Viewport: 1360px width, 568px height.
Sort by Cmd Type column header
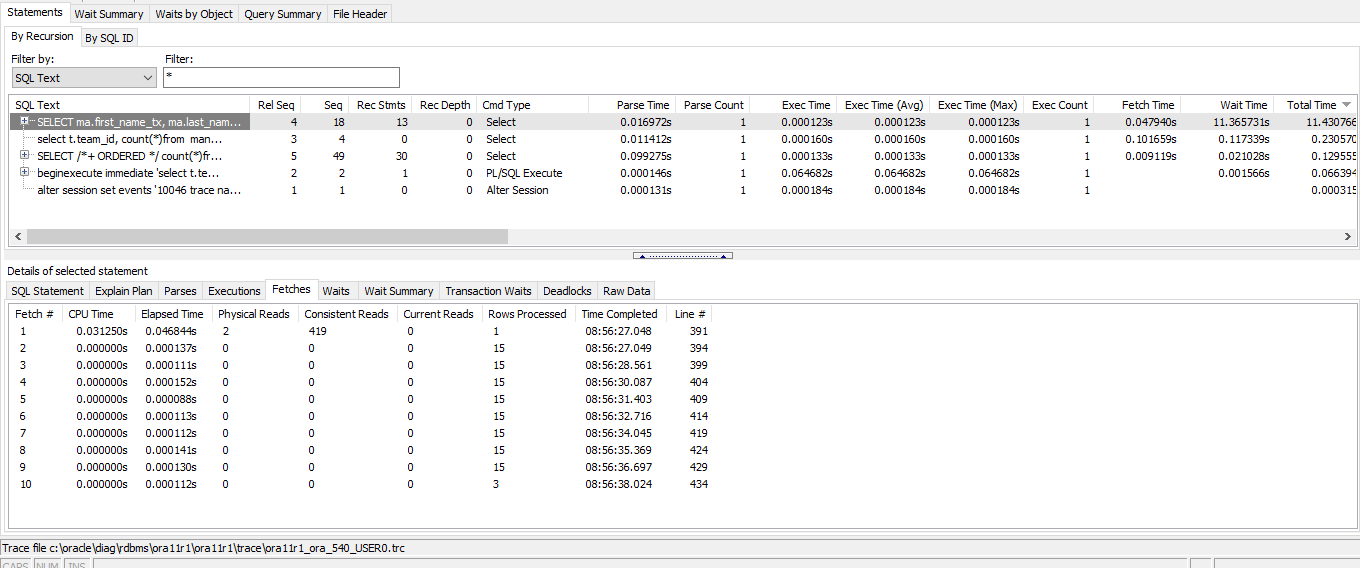(x=532, y=104)
